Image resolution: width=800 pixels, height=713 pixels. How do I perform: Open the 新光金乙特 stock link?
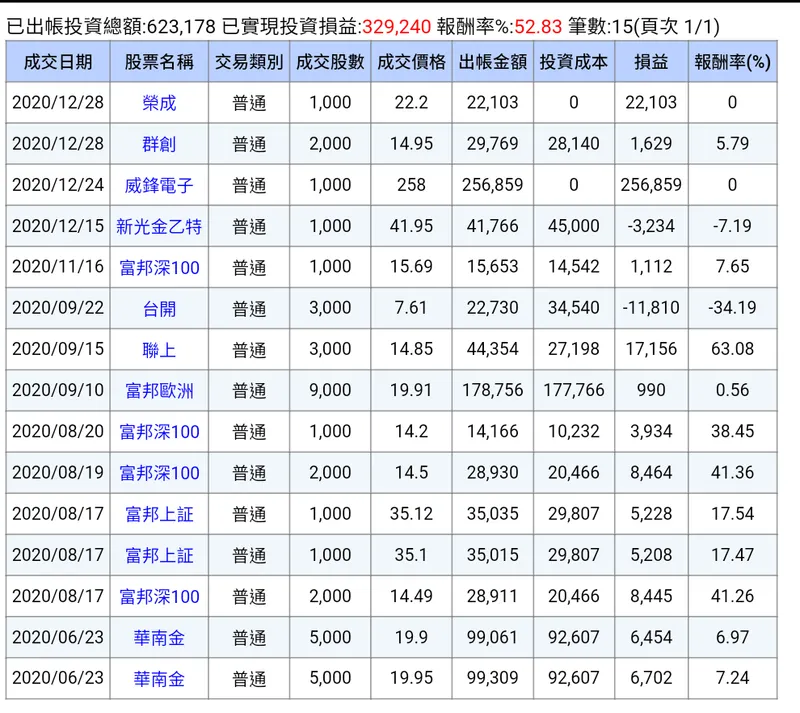(x=159, y=226)
